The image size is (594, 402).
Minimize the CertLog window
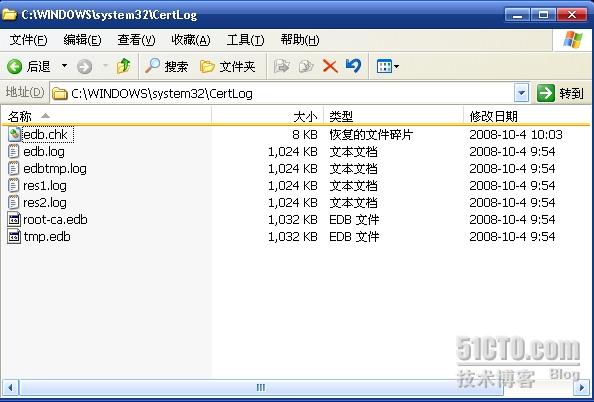[517, 15]
